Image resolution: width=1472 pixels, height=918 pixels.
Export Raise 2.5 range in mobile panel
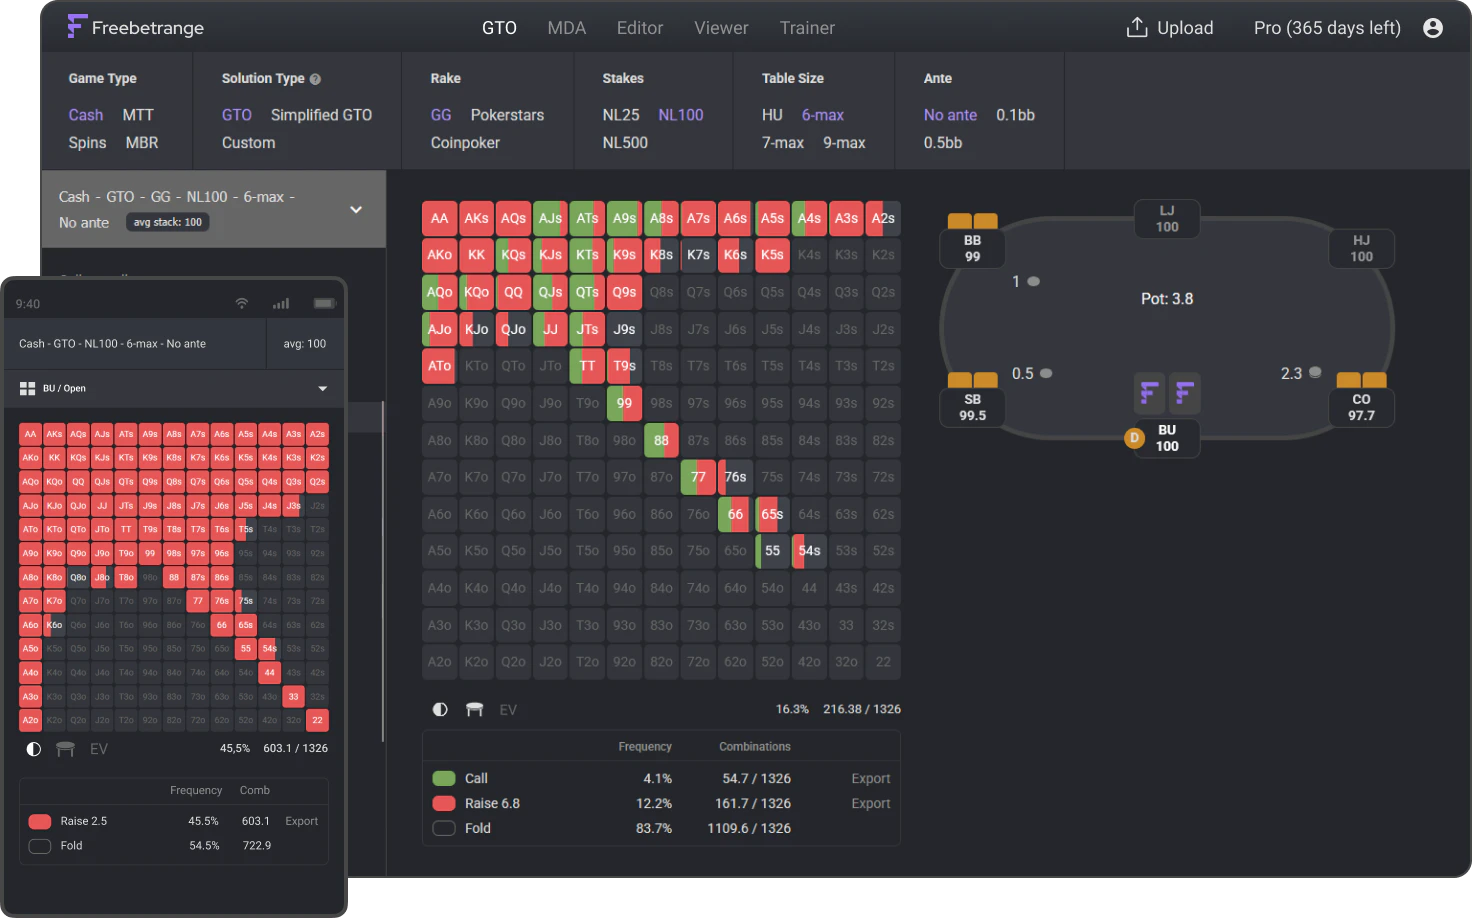301,821
